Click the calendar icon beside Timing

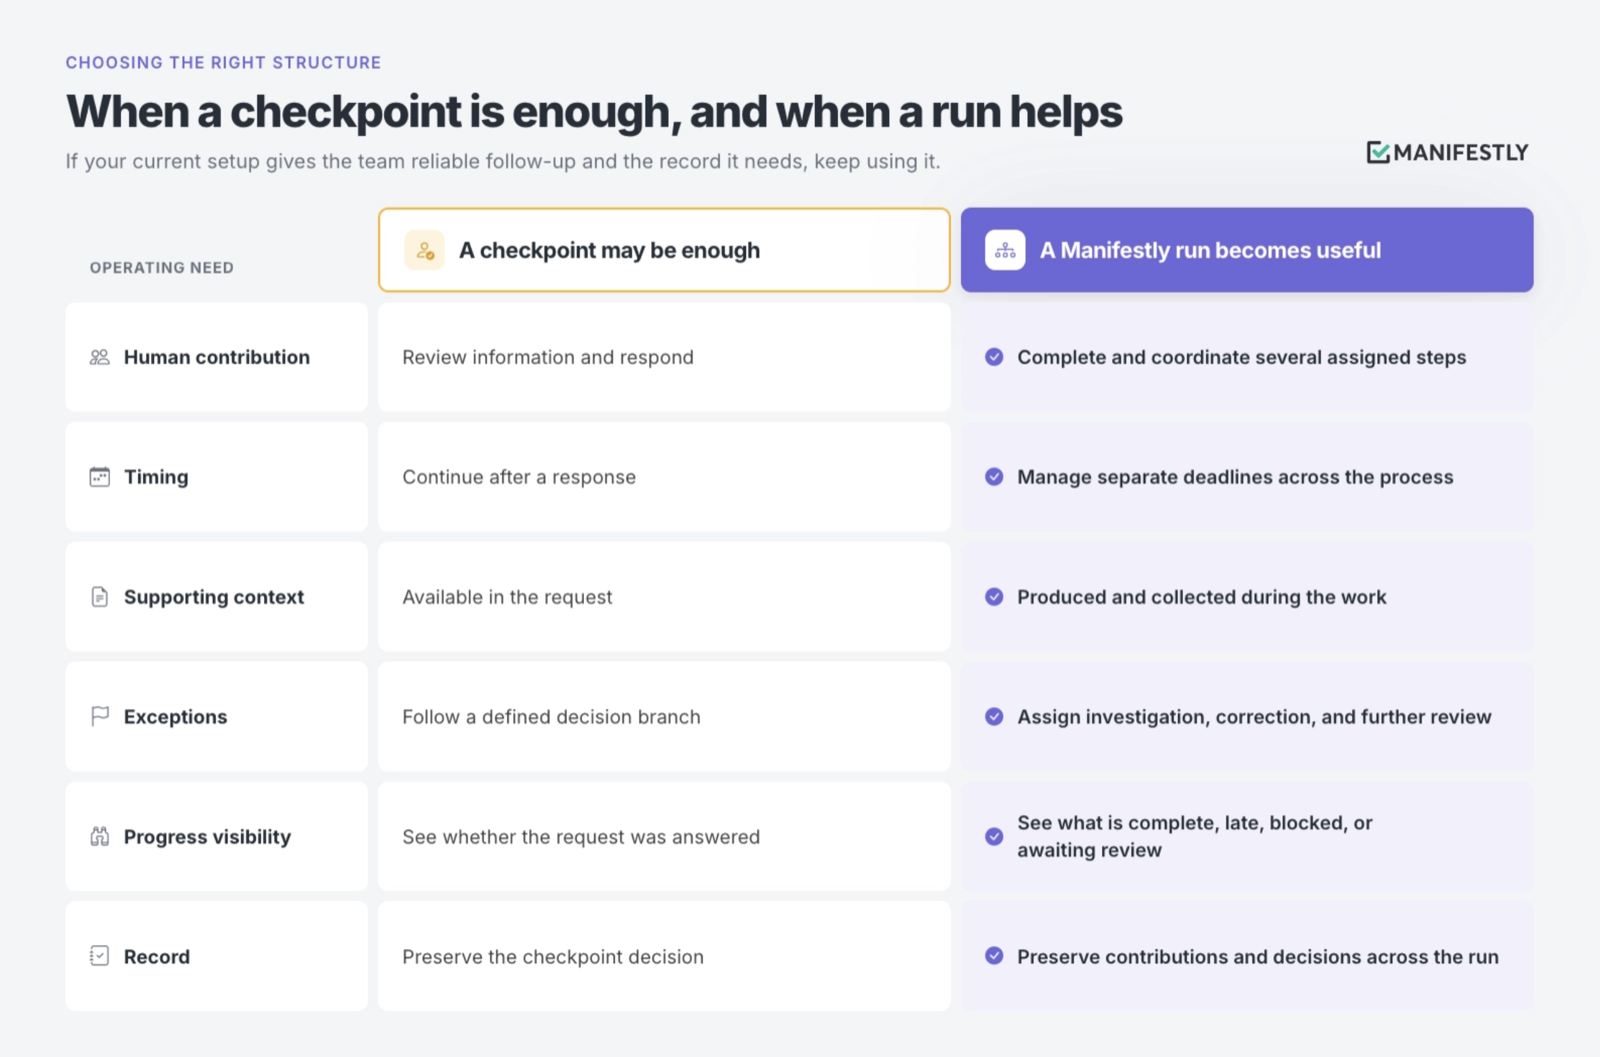(x=100, y=477)
